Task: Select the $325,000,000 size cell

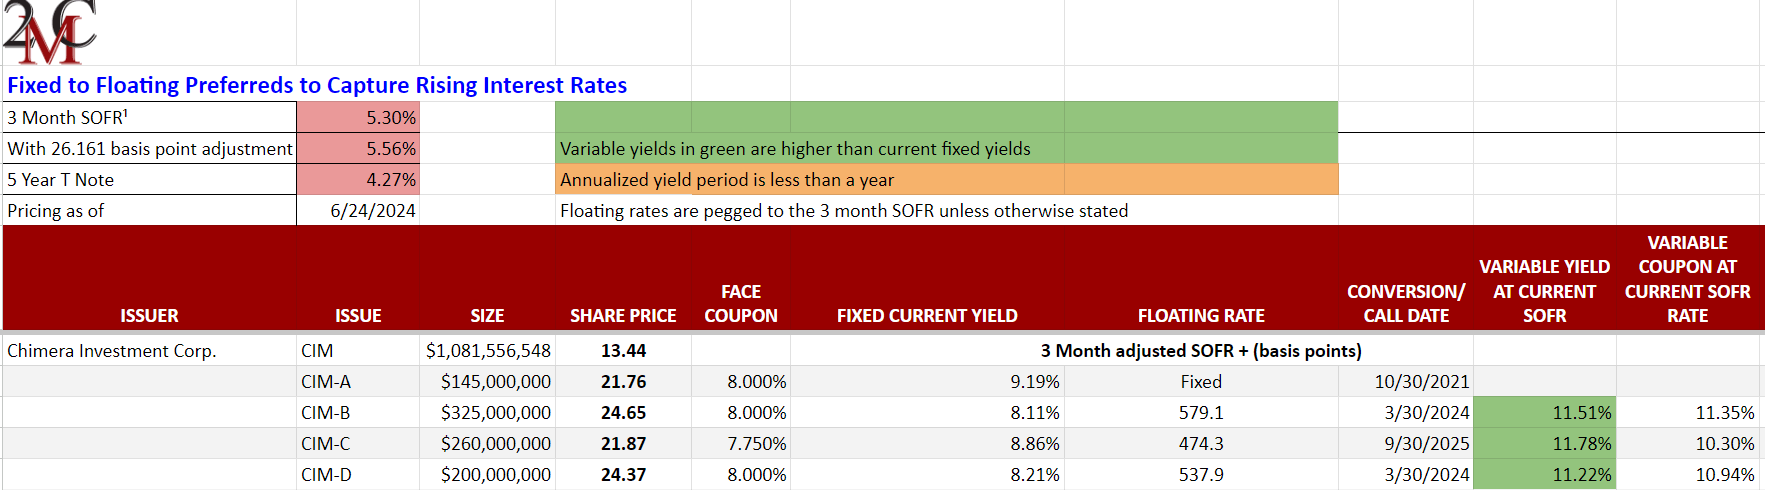Action: [496, 413]
